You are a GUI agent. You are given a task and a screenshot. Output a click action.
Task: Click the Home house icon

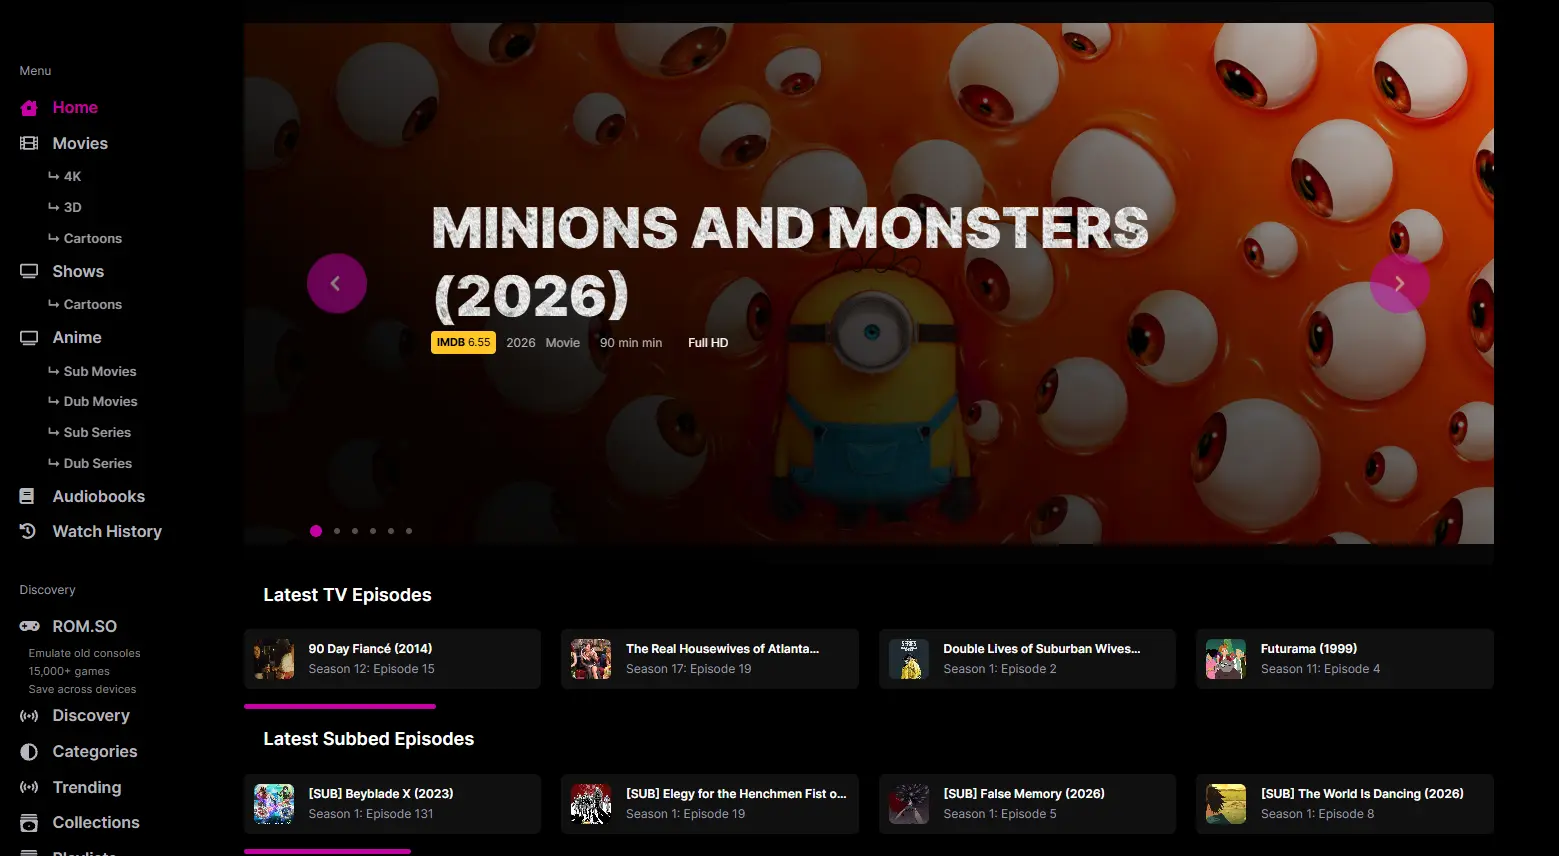[29, 108]
